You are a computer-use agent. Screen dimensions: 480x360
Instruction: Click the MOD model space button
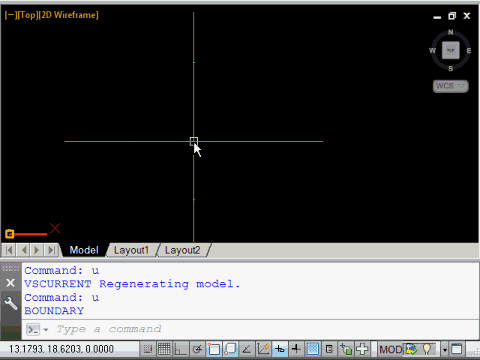pyautogui.click(x=391, y=349)
